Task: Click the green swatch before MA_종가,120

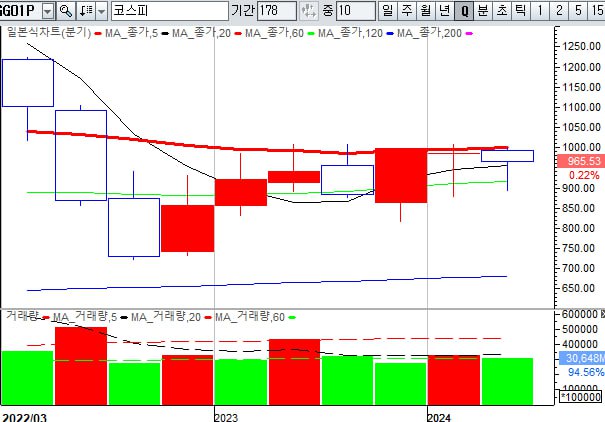Action: [311, 34]
